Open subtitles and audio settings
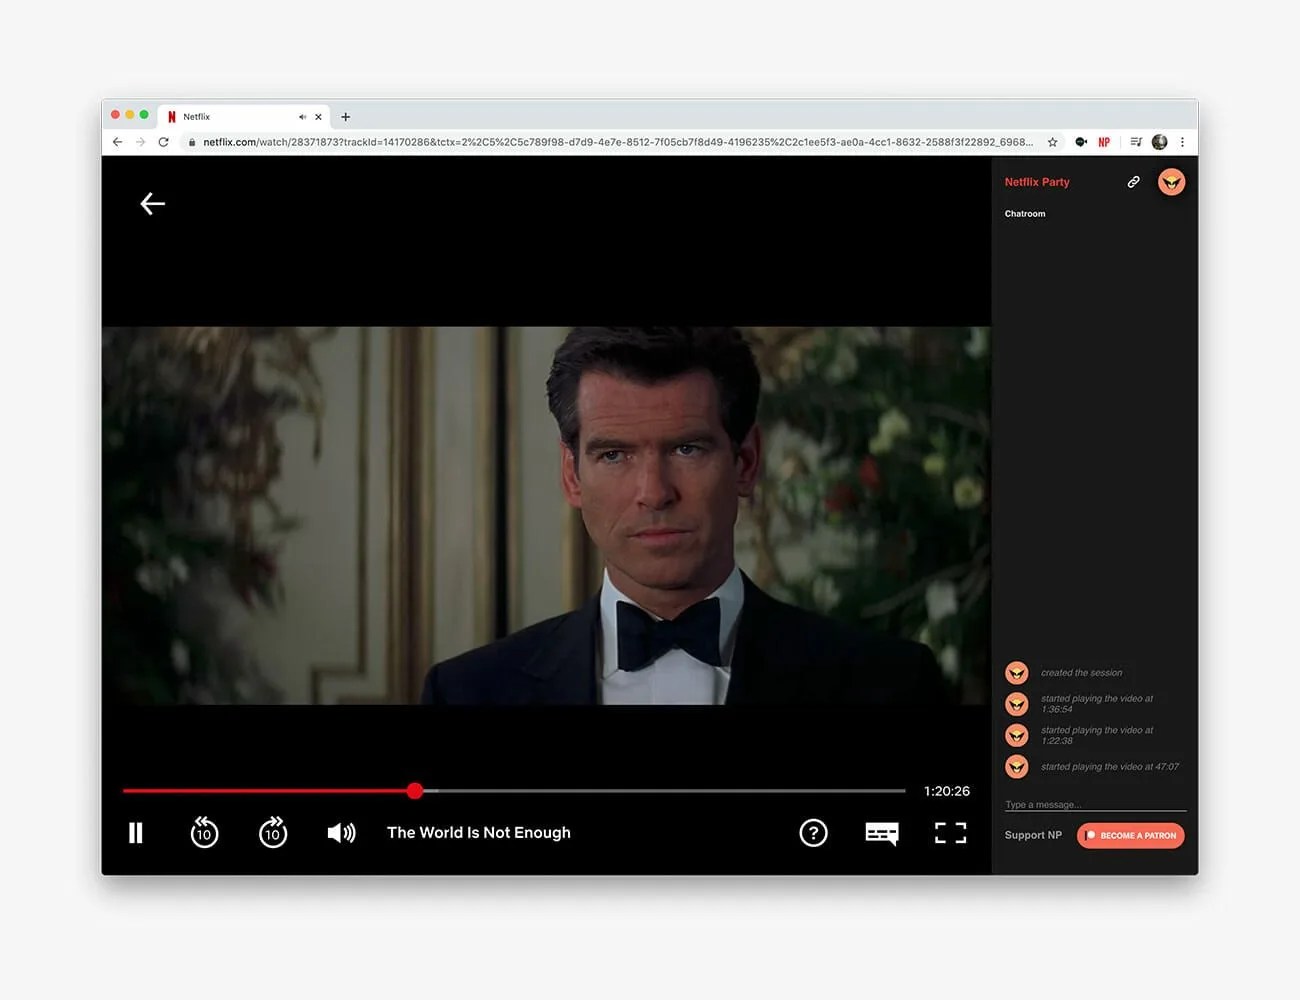Viewport: 1300px width, 1000px height. [x=881, y=833]
